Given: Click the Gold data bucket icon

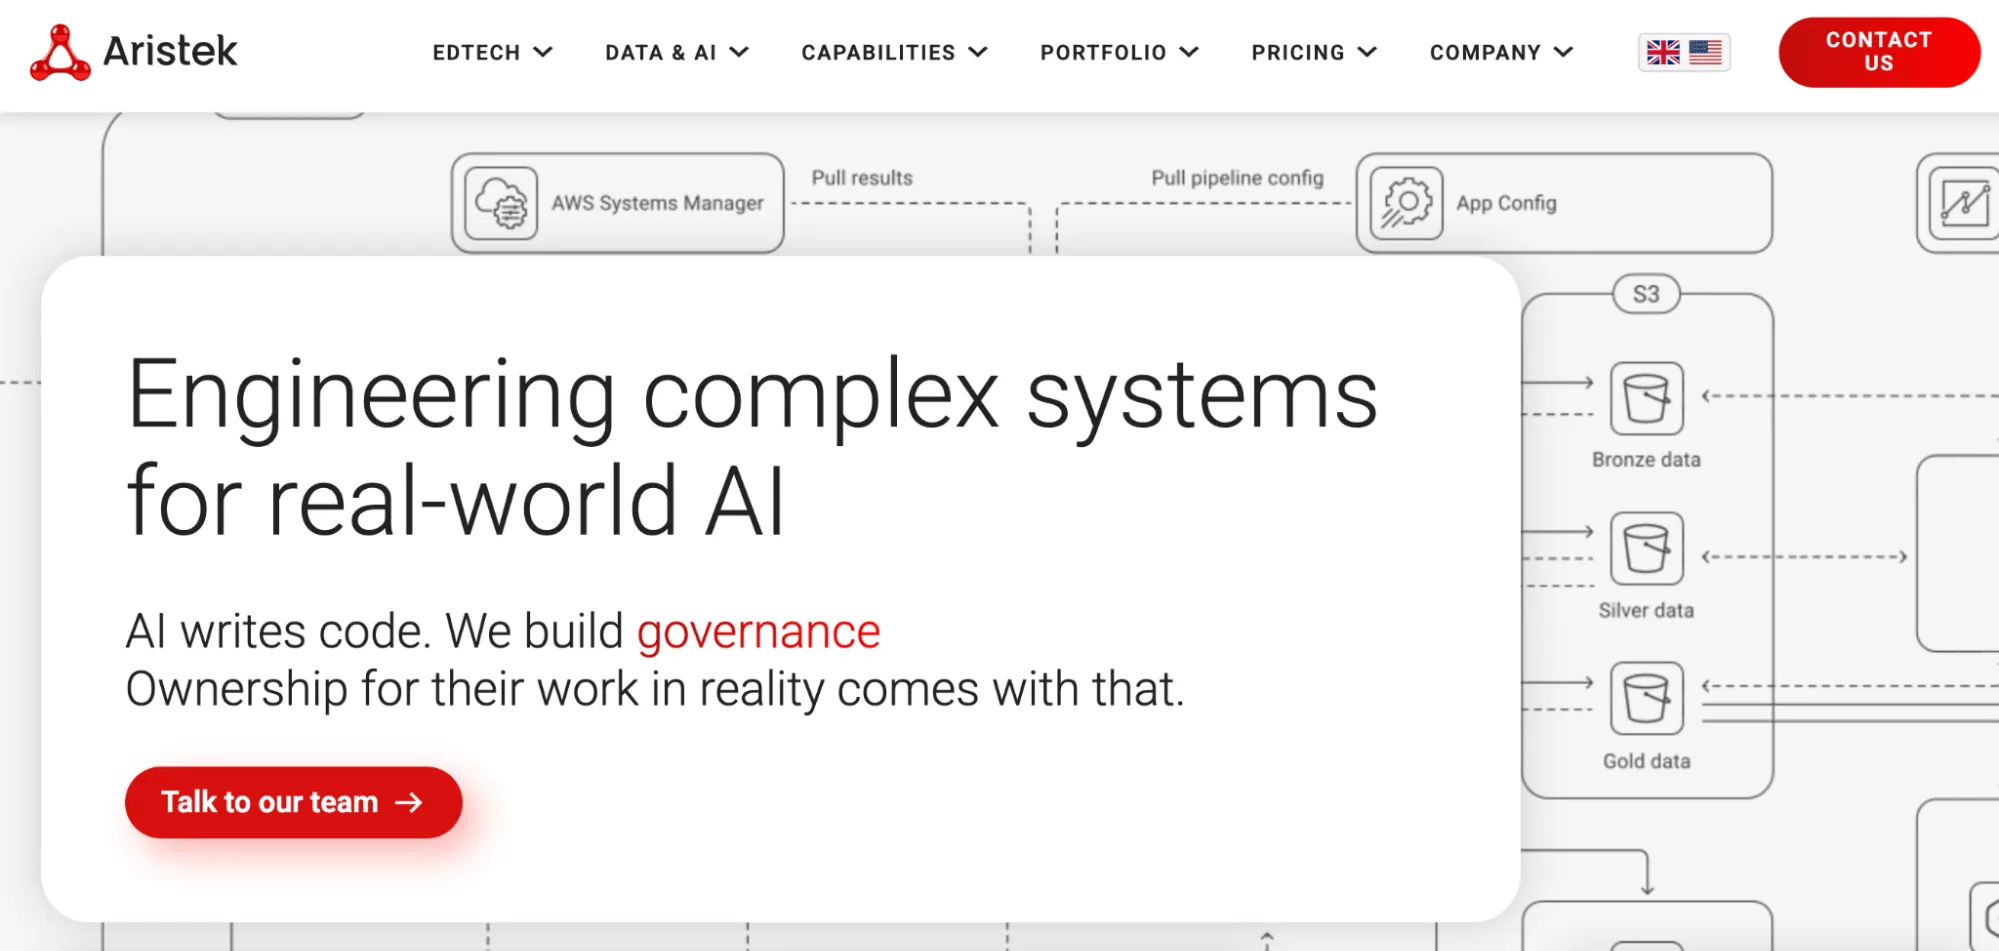Looking at the screenshot, I should (x=1646, y=698).
